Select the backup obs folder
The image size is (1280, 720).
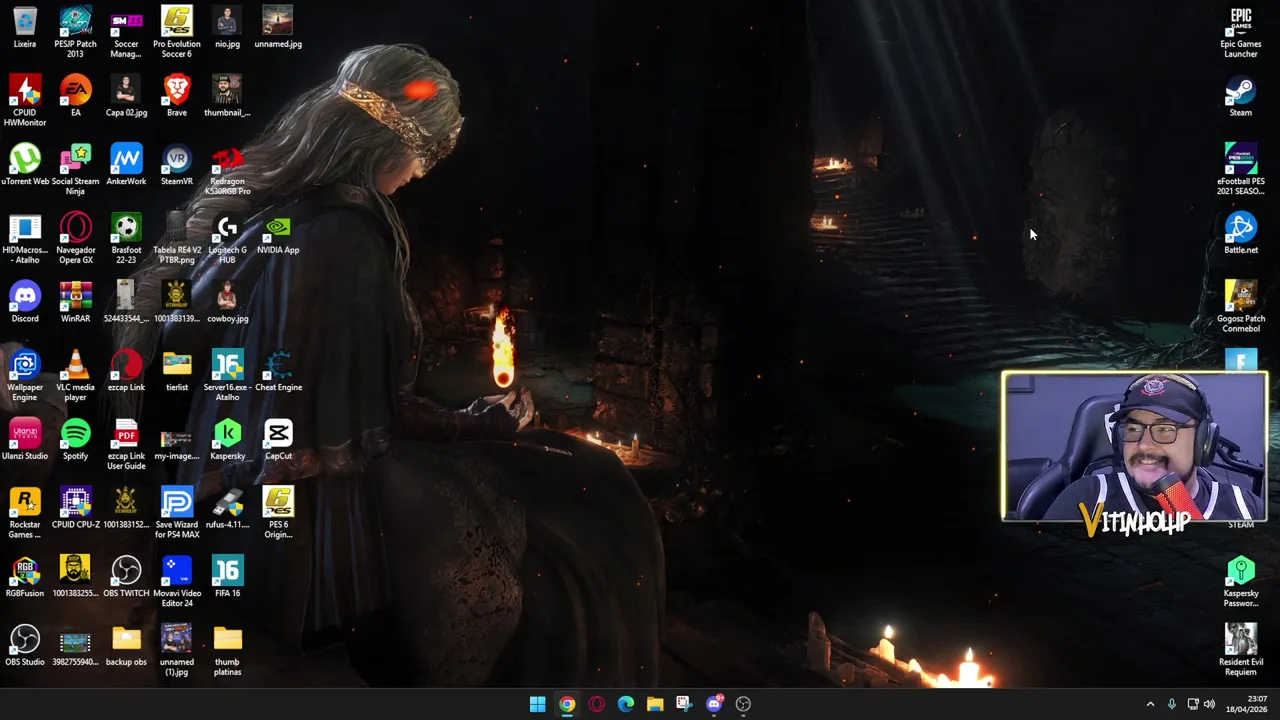click(x=126, y=645)
